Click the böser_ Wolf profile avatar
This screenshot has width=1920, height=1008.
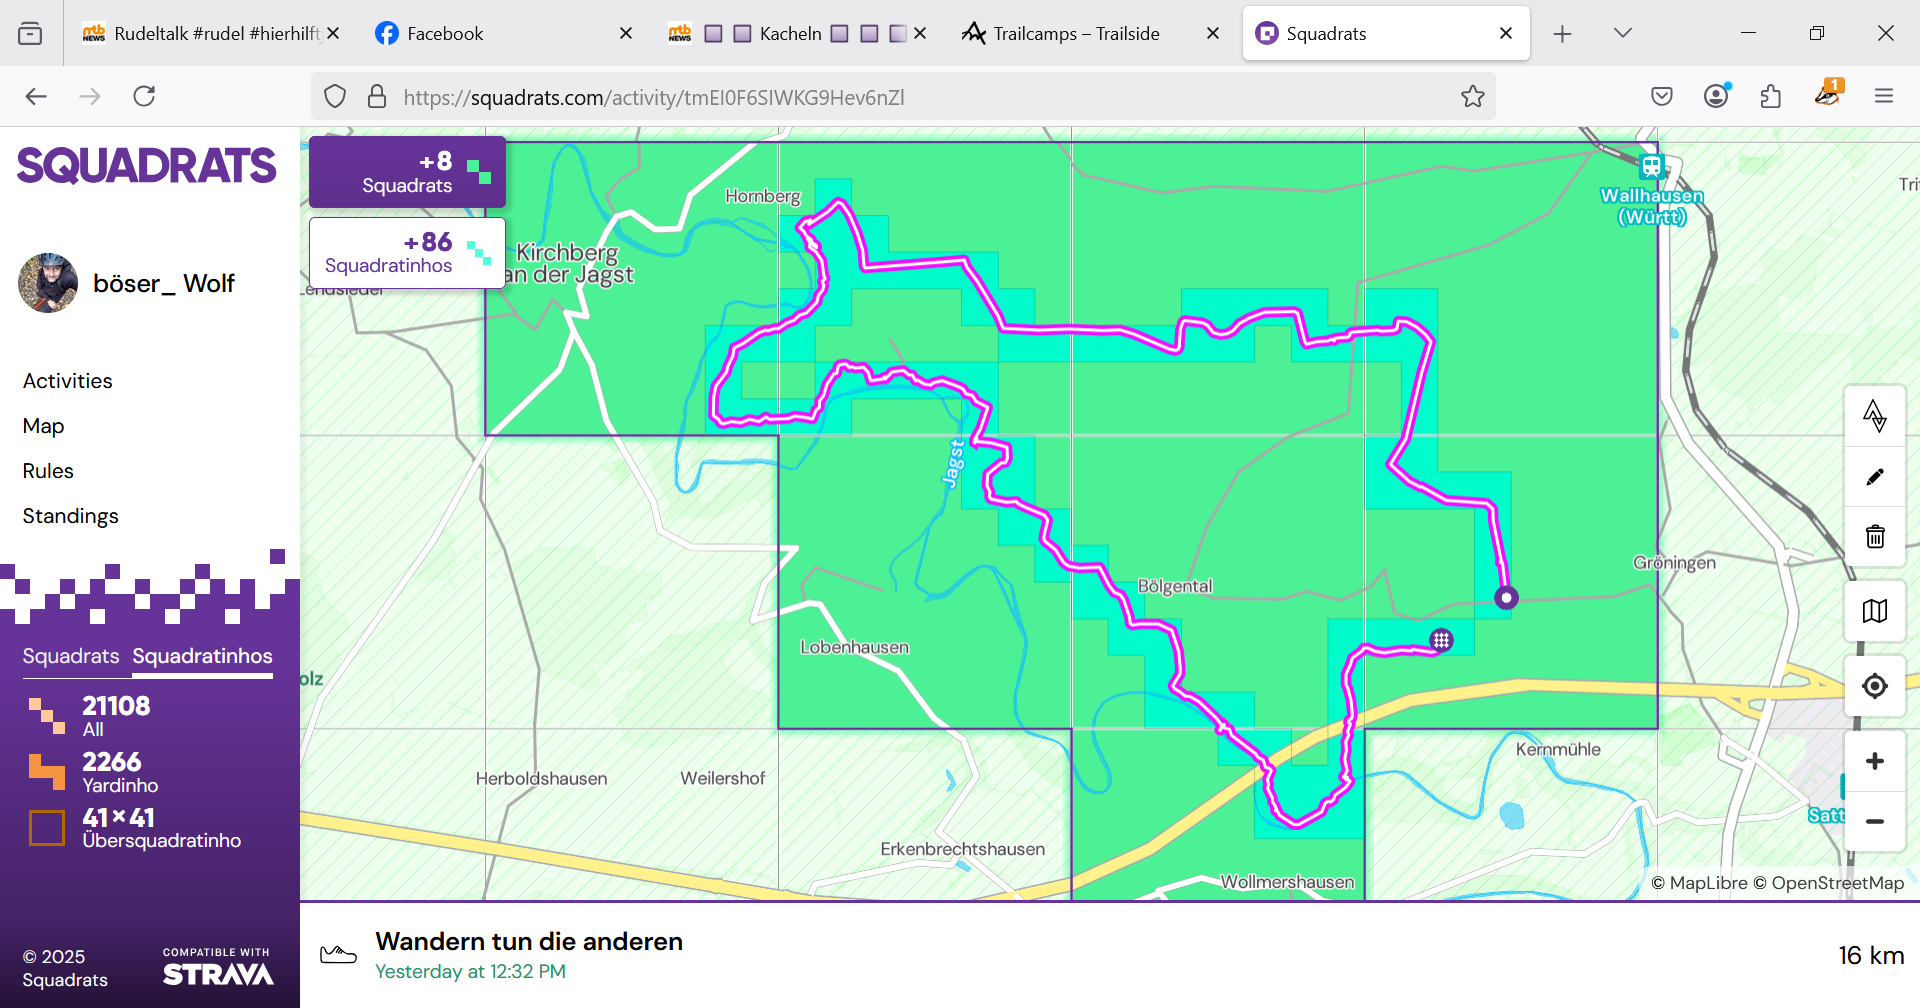(48, 283)
